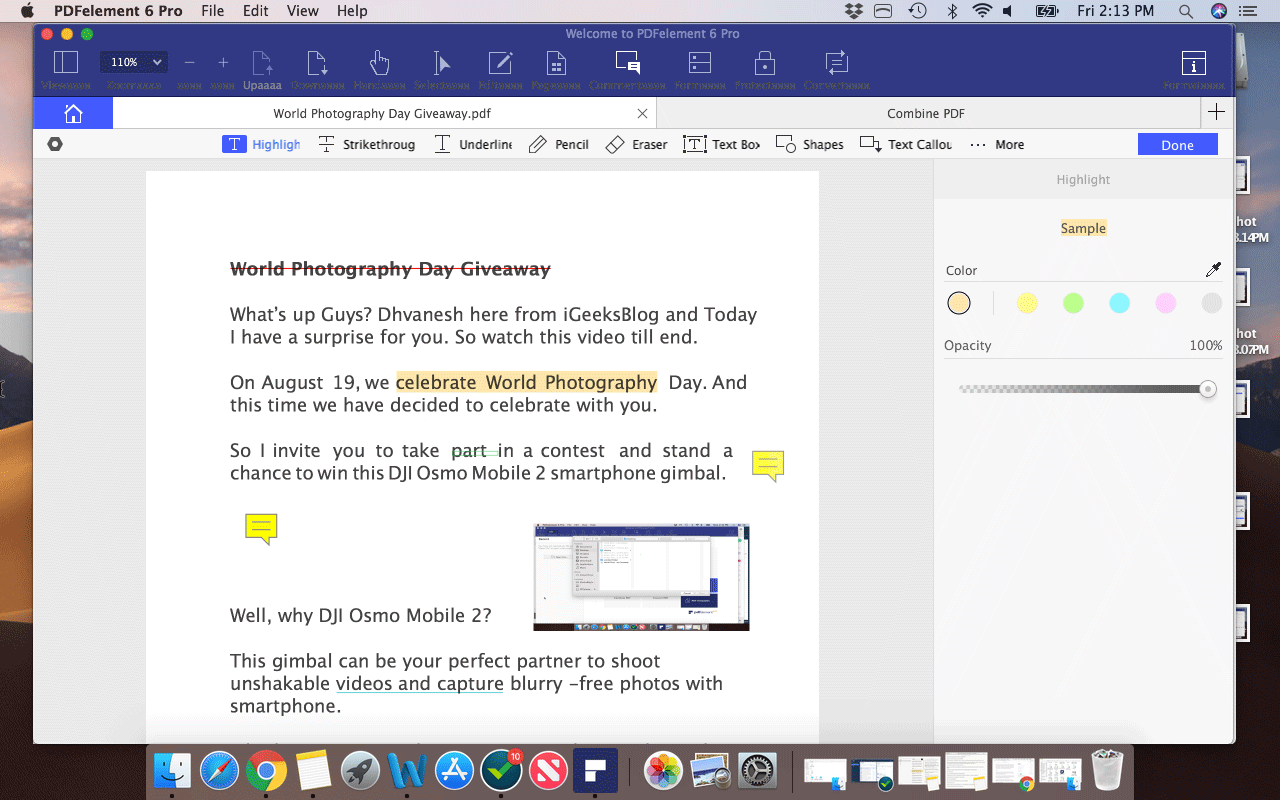Viewport: 1280px width, 800px height.
Task: Open Safari from the Dock
Action: (219, 771)
